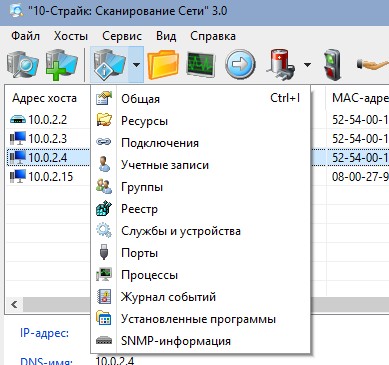Viewport: 389px width, 365px height.
Task: Click the blue arrow toolbar icon
Action: click(240, 65)
